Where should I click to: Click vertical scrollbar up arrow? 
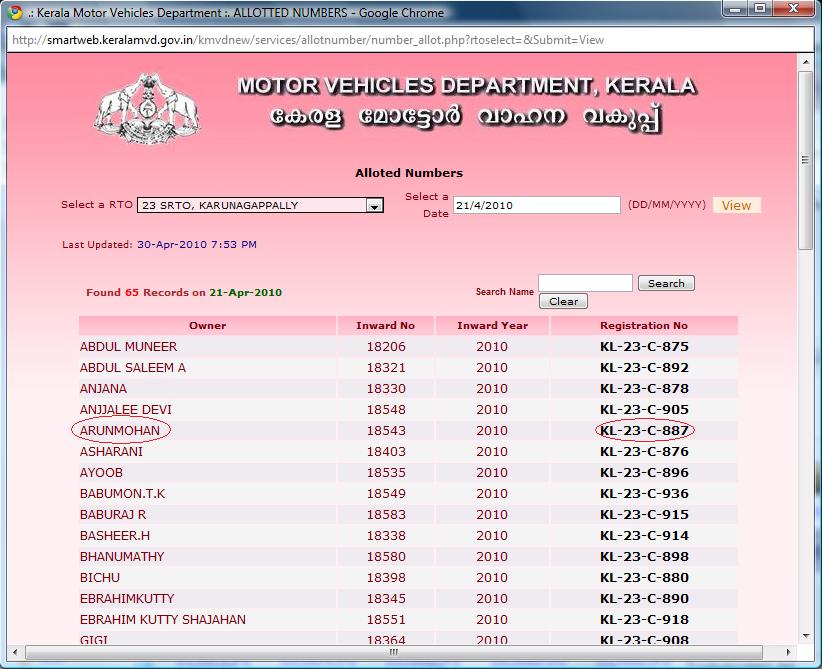(x=806, y=62)
